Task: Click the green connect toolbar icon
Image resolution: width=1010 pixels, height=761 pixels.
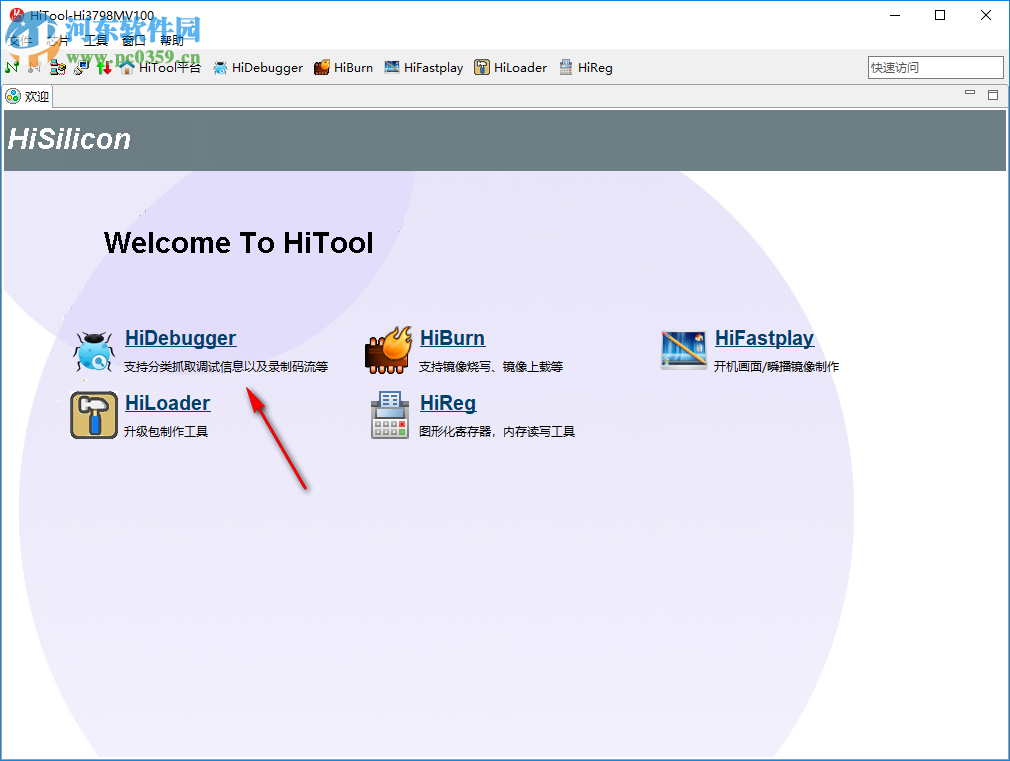Action: pyautogui.click(x=12, y=67)
